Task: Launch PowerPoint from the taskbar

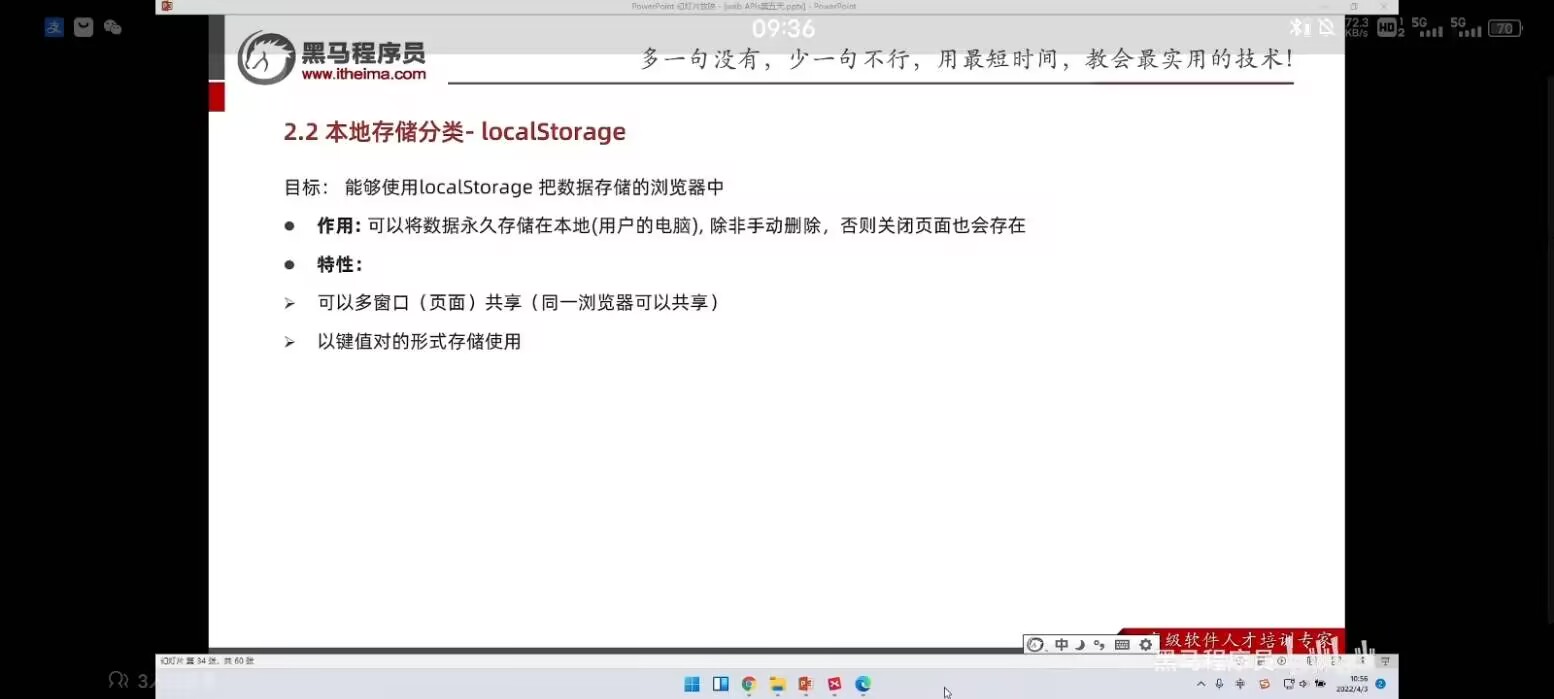Action: (806, 684)
